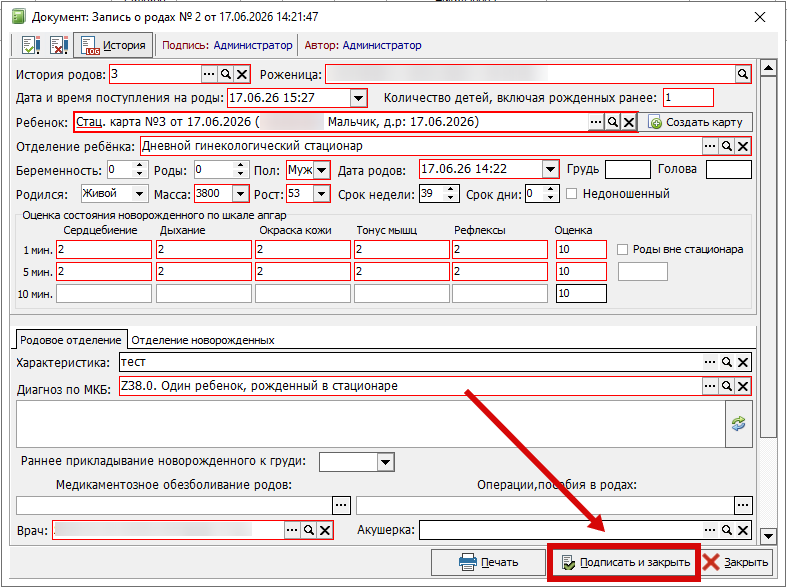The height and width of the screenshot is (588, 787).
Task: Click the Голова input field
Action: point(729,170)
